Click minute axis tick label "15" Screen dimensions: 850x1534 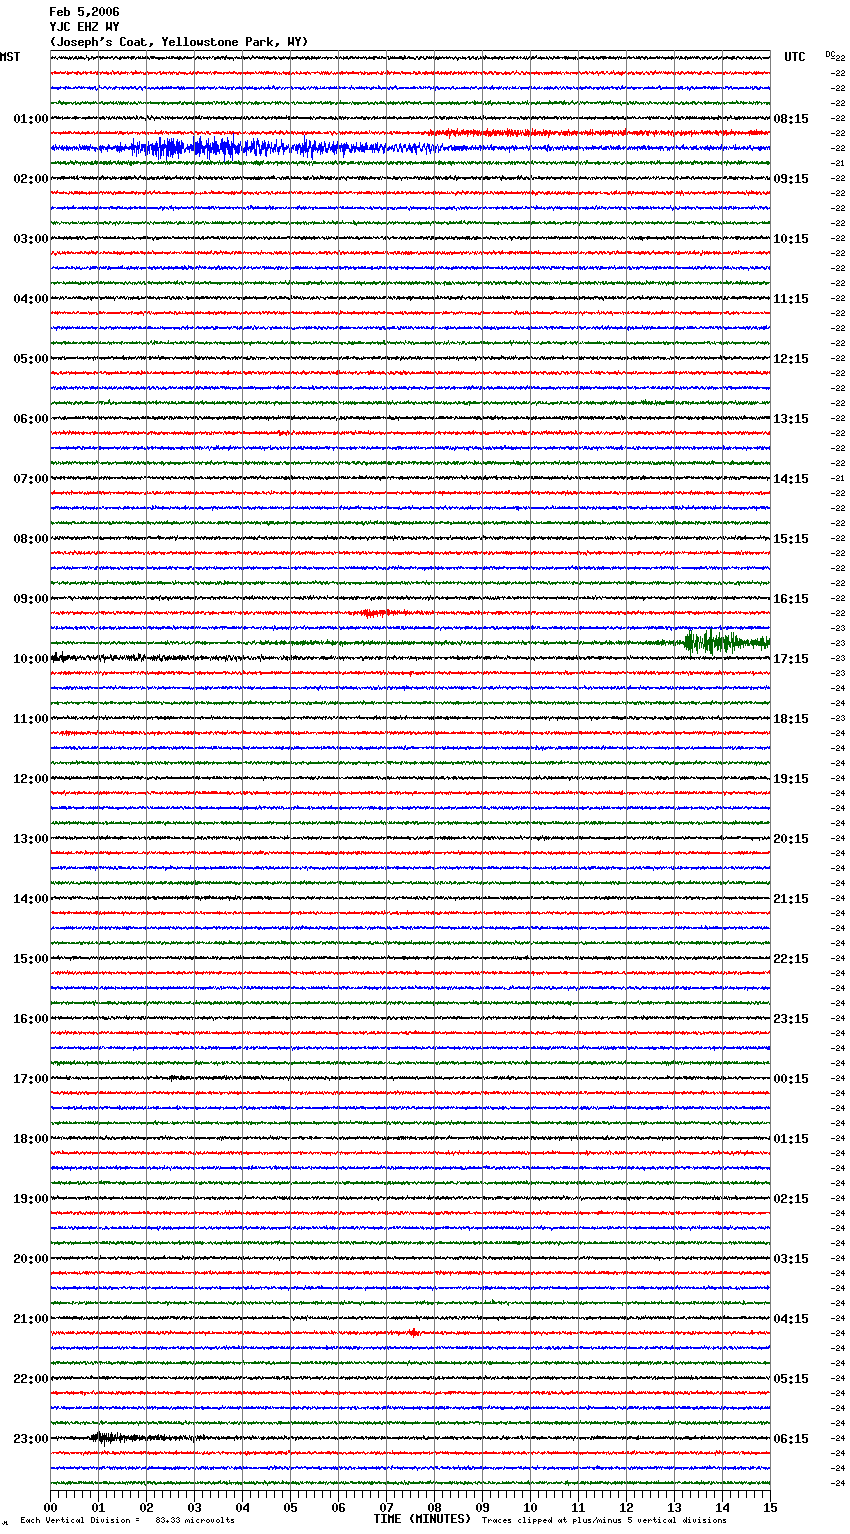click(x=770, y=1507)
